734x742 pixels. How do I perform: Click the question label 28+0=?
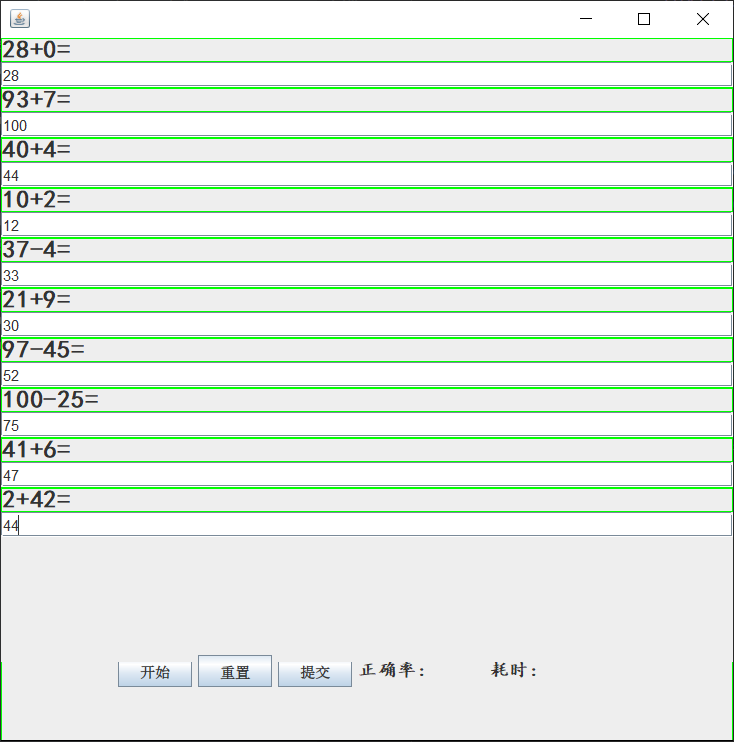(x=367, y=50)
